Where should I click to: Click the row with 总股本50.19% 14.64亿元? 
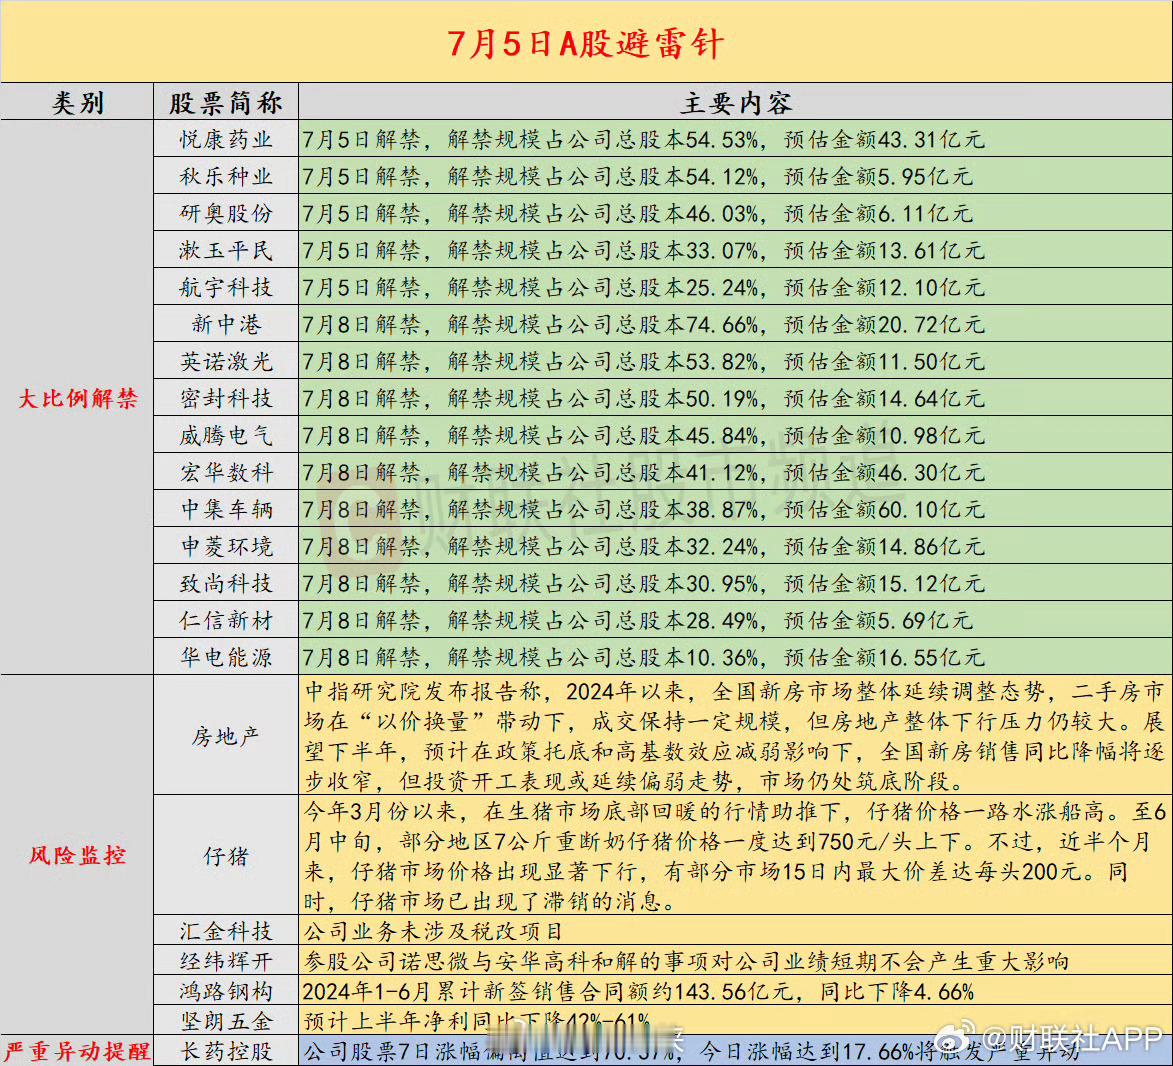click(x=735, y=399)
